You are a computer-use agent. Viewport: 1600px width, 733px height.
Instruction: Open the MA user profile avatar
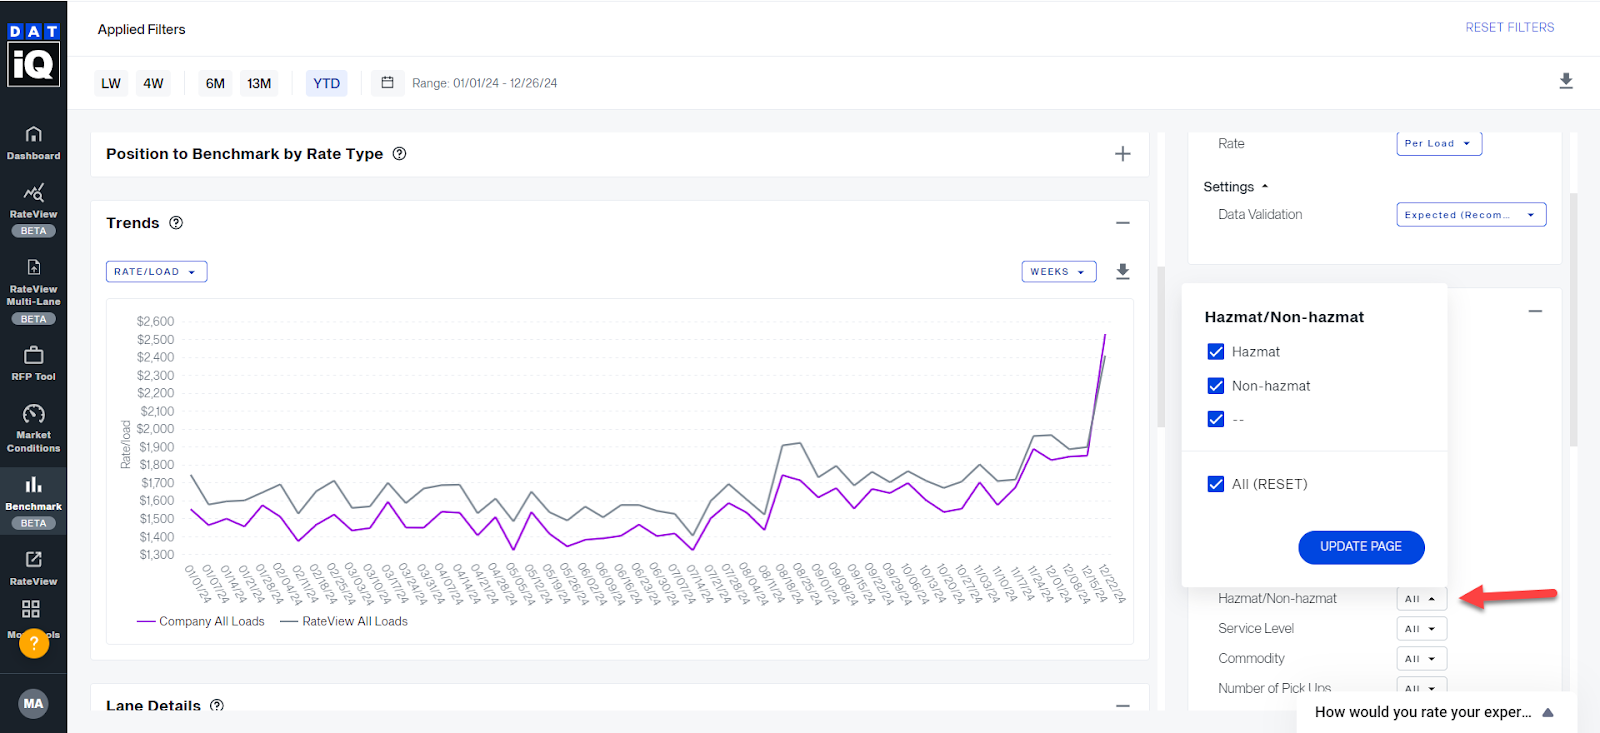33,703
